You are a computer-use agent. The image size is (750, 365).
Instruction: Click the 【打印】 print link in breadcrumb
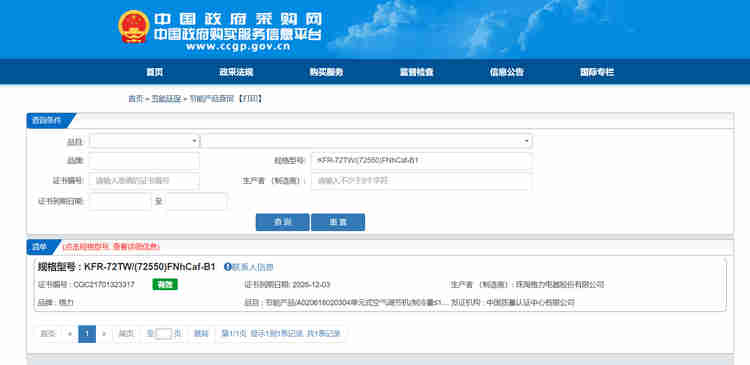click(250, 99)
